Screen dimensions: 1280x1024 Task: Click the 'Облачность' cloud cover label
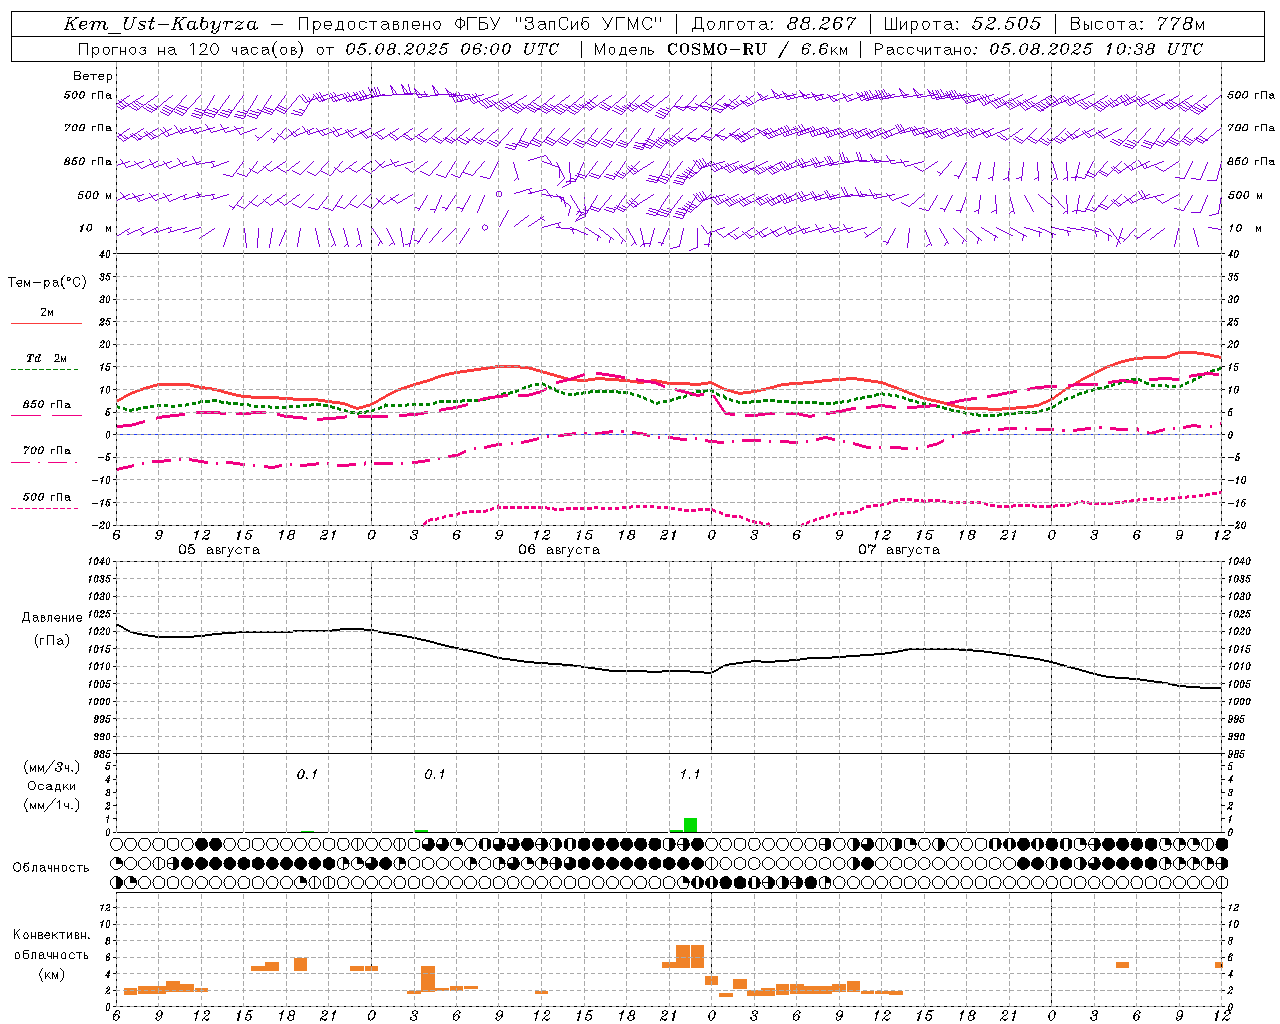click(x=51, y=867)
